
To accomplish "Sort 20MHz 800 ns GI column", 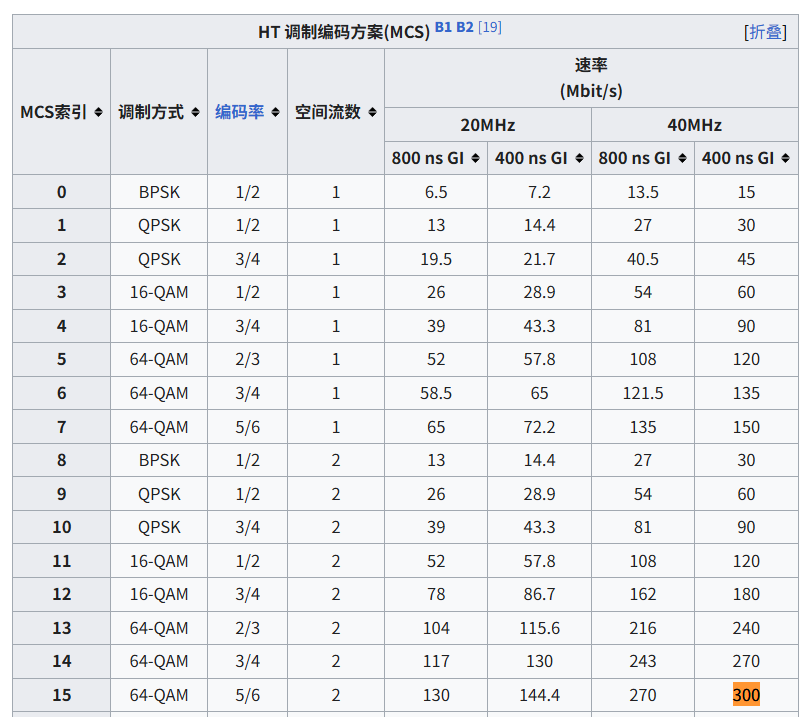I will (x=475, y=158).
